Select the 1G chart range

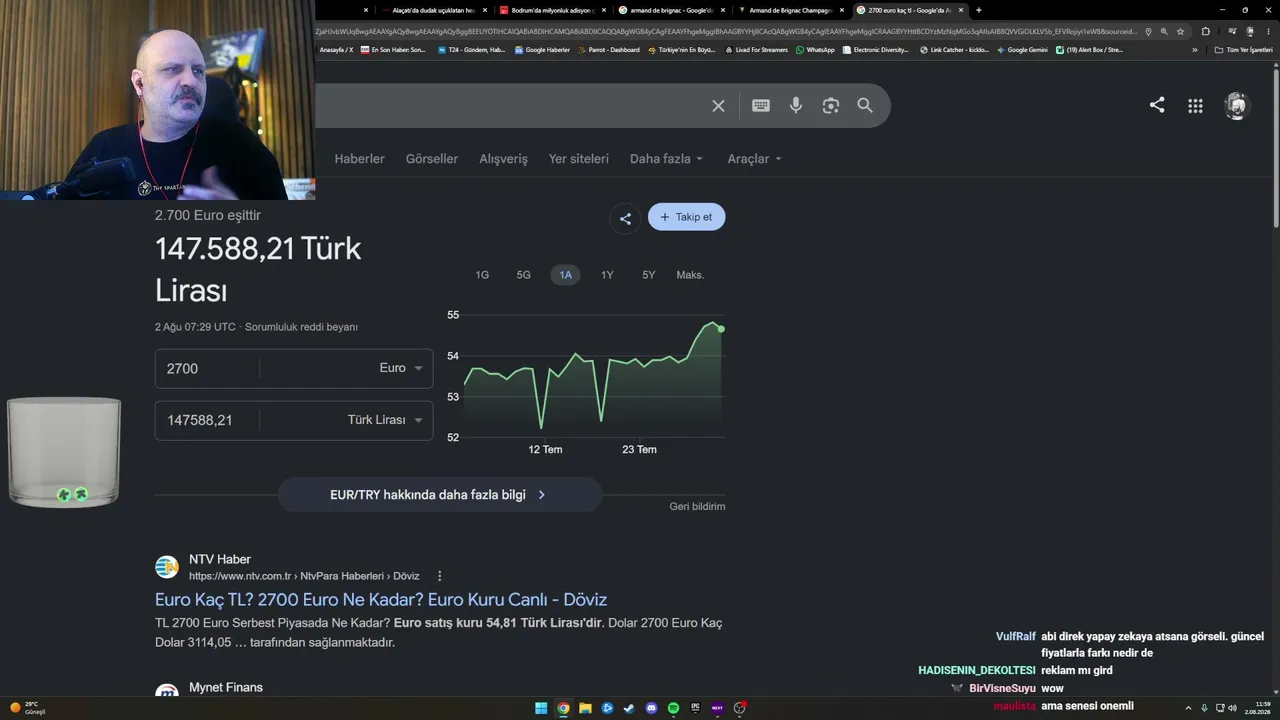482,275
